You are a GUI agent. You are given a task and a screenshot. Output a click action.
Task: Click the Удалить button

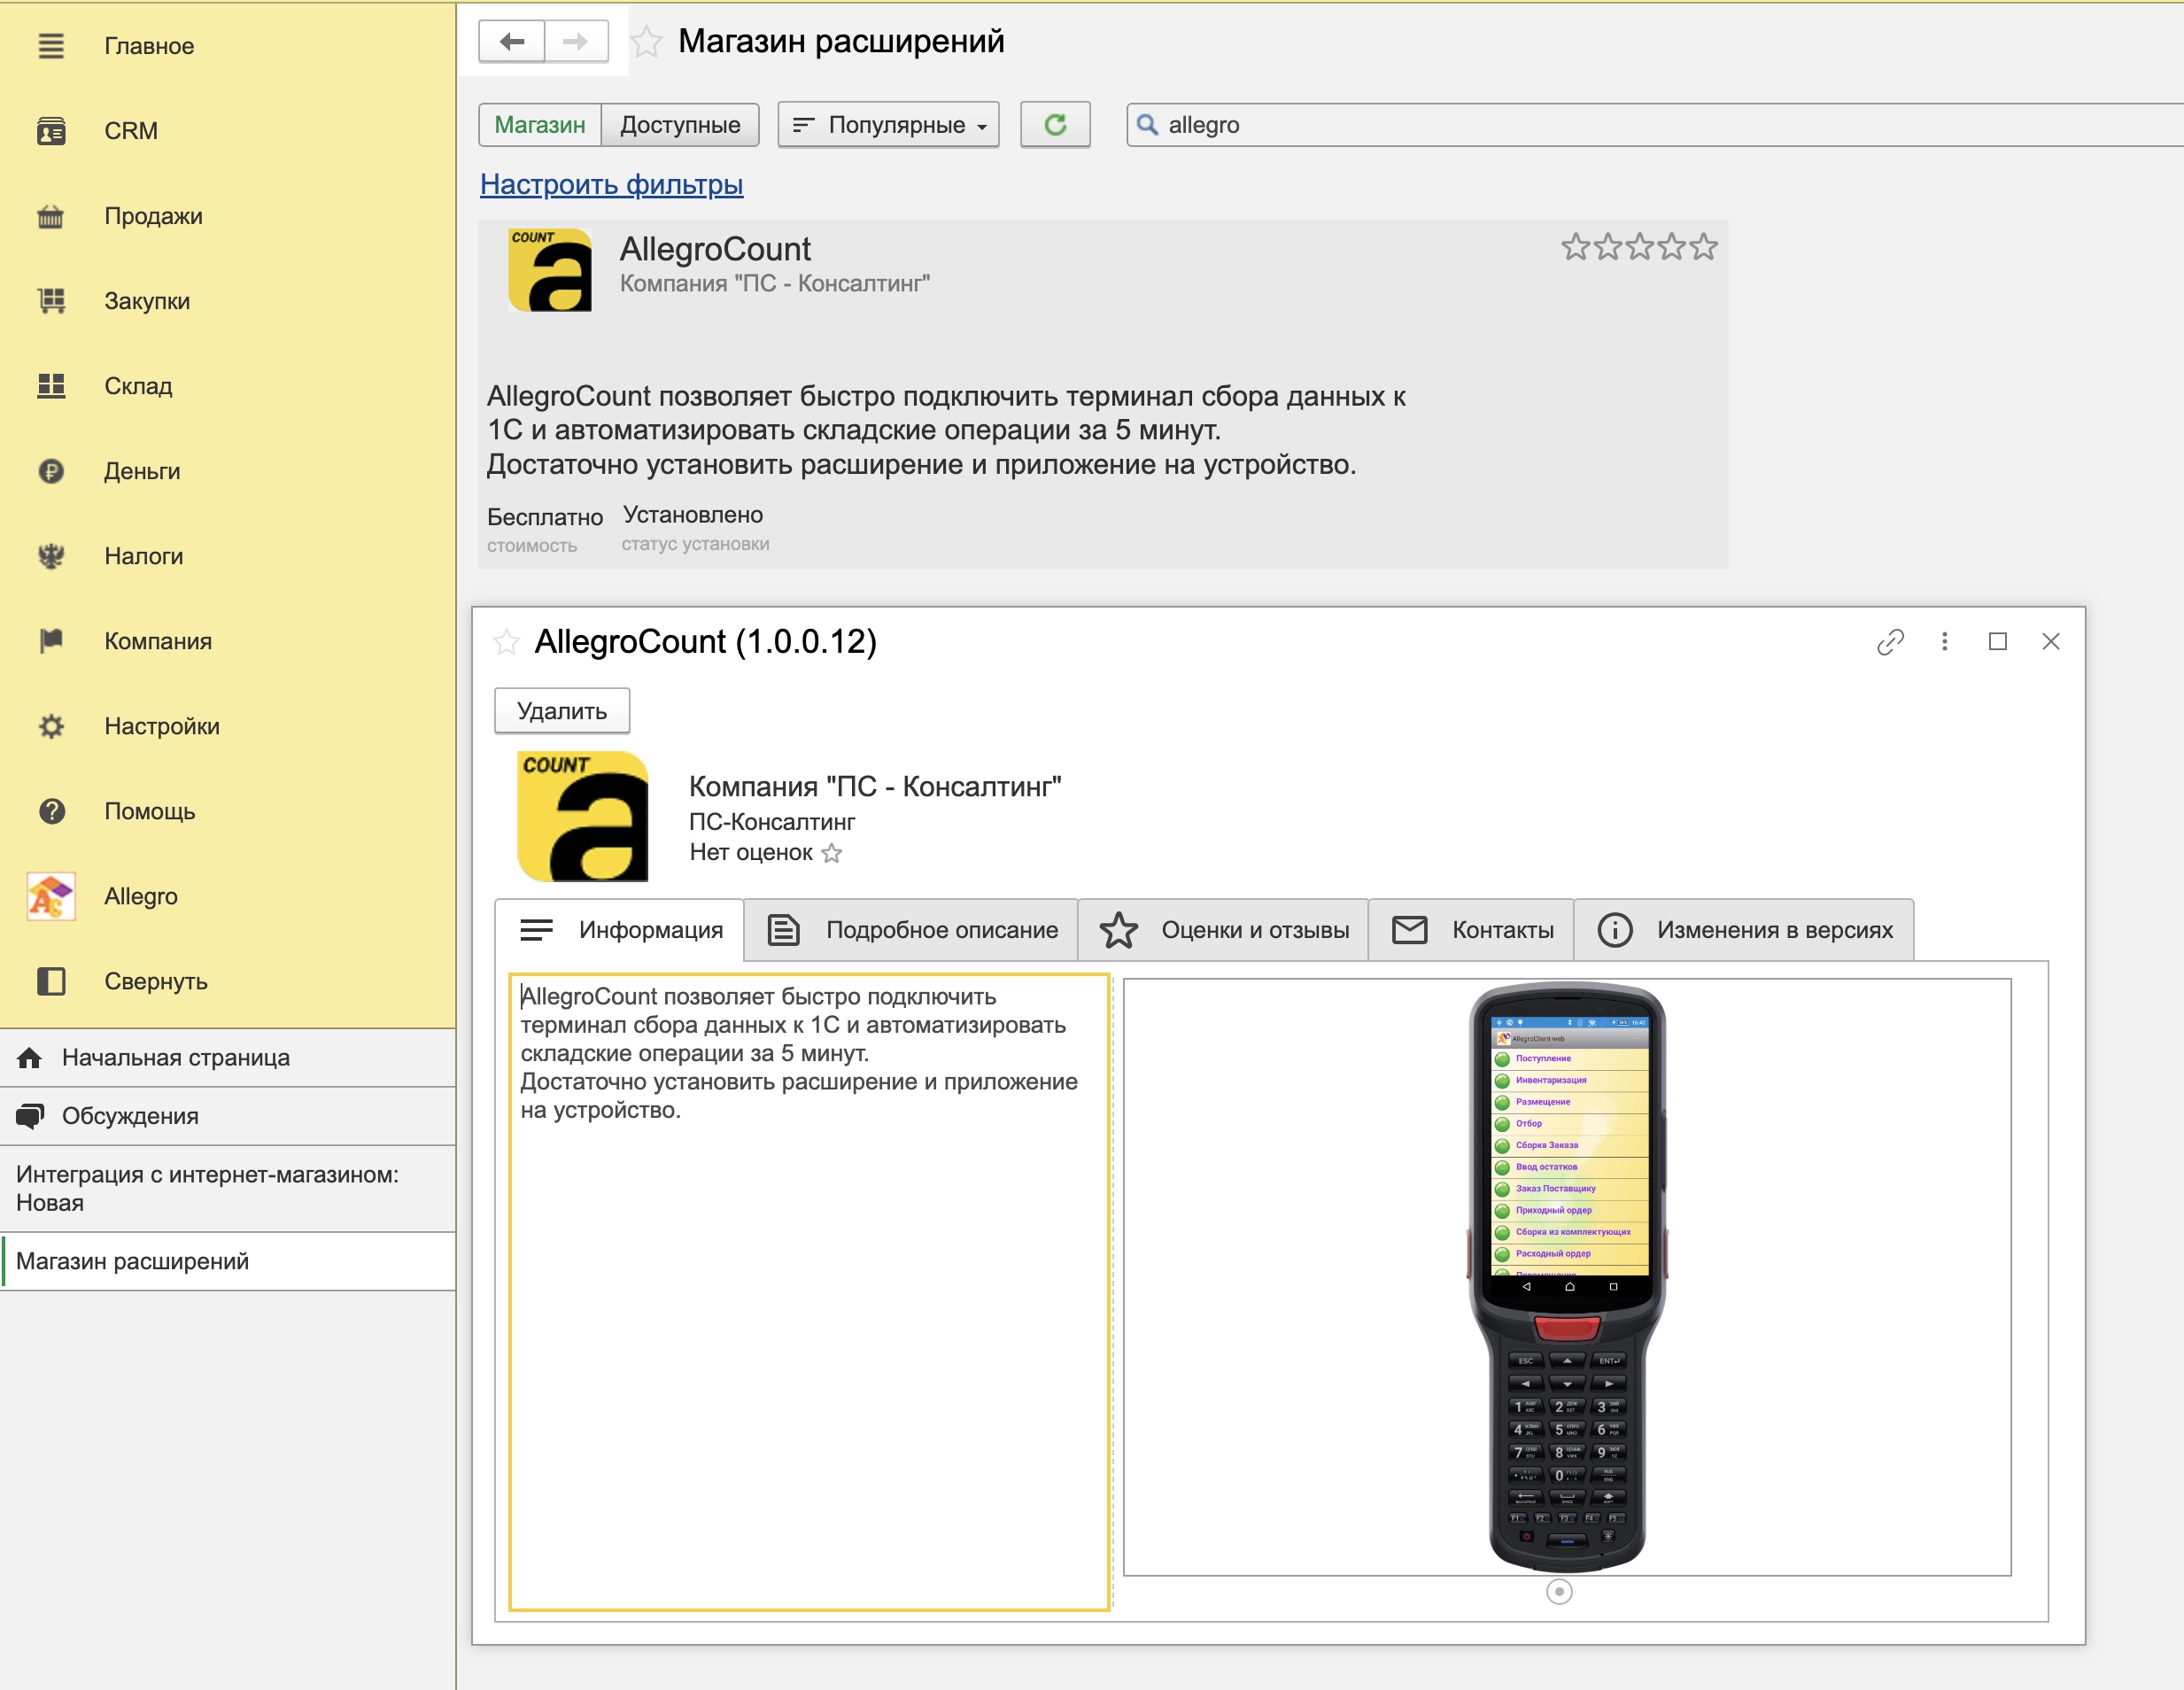(x=561, y=710)
